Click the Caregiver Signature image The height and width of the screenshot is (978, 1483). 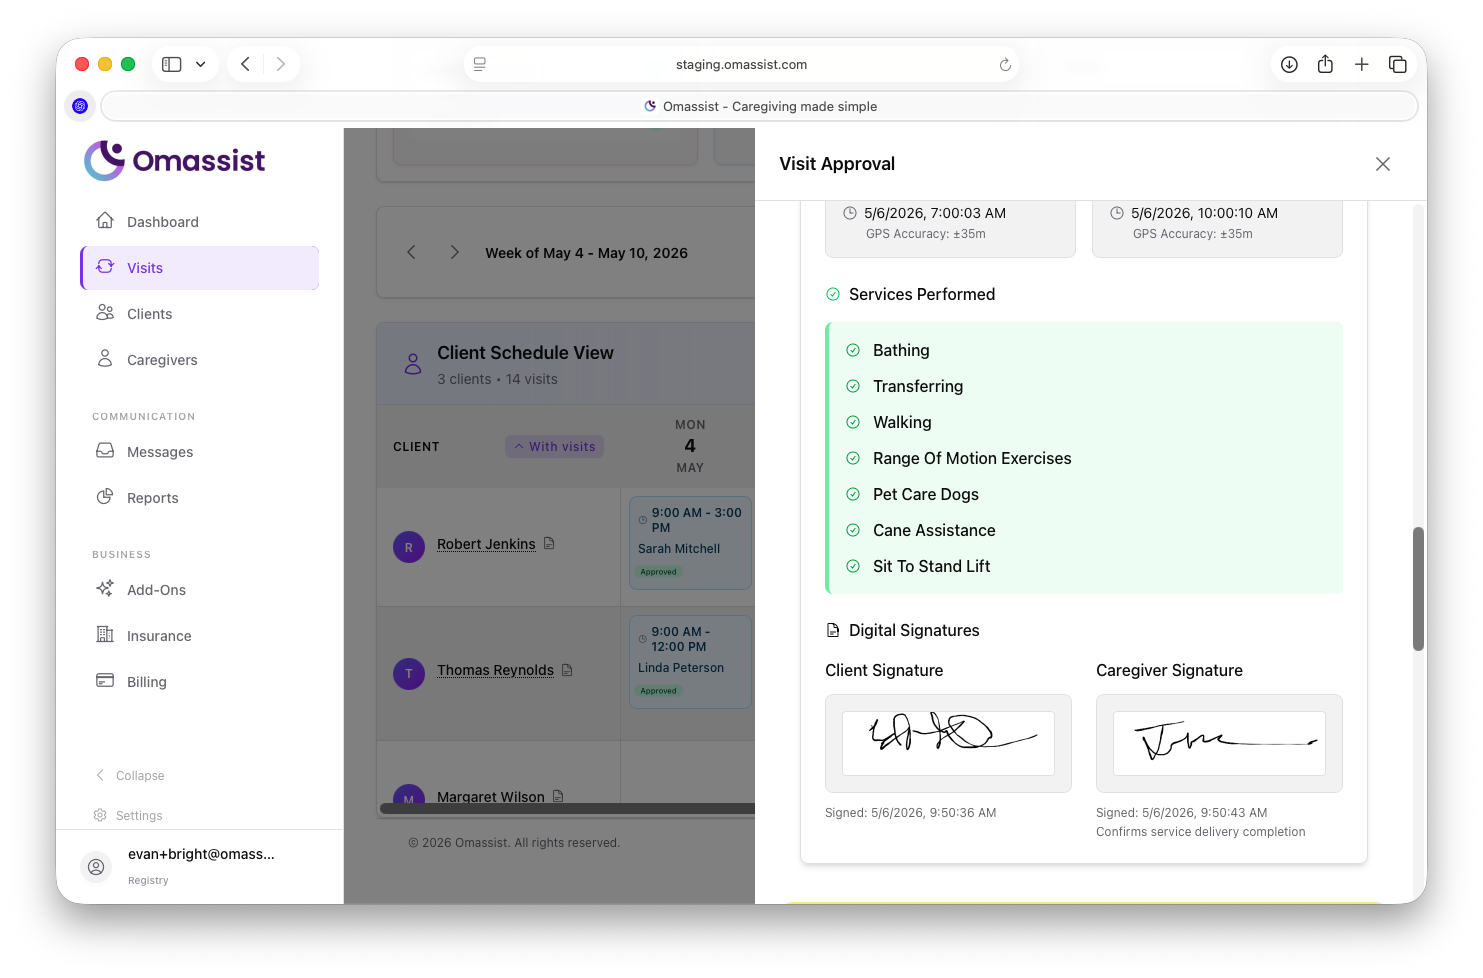pyautogui.click(x=1219, y=743)
